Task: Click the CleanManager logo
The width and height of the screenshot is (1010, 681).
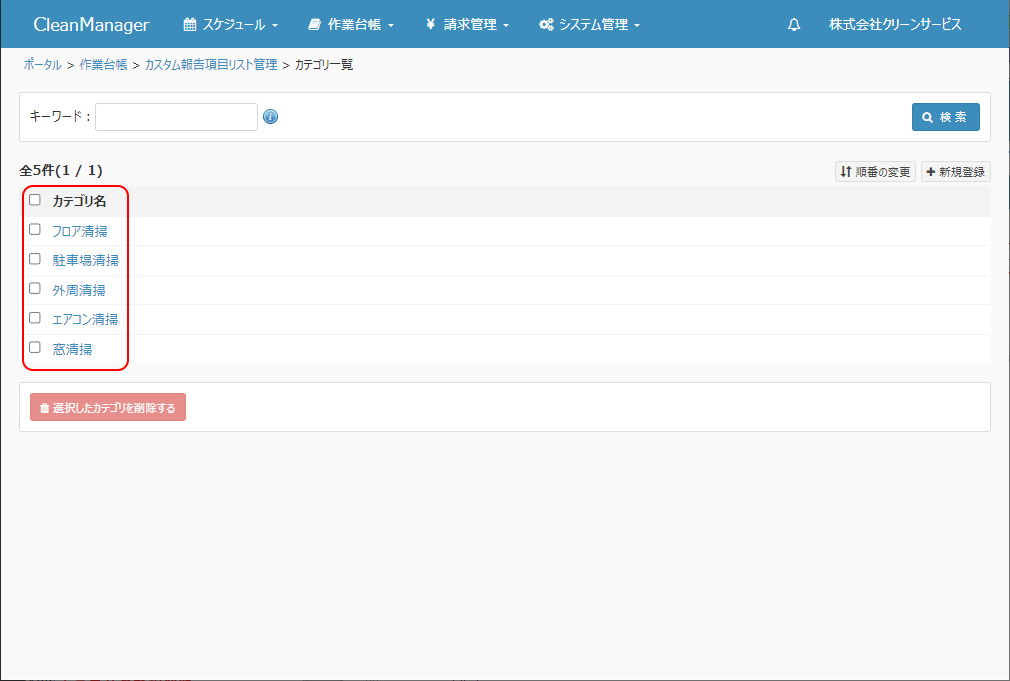Action: [x=91, y=25]
